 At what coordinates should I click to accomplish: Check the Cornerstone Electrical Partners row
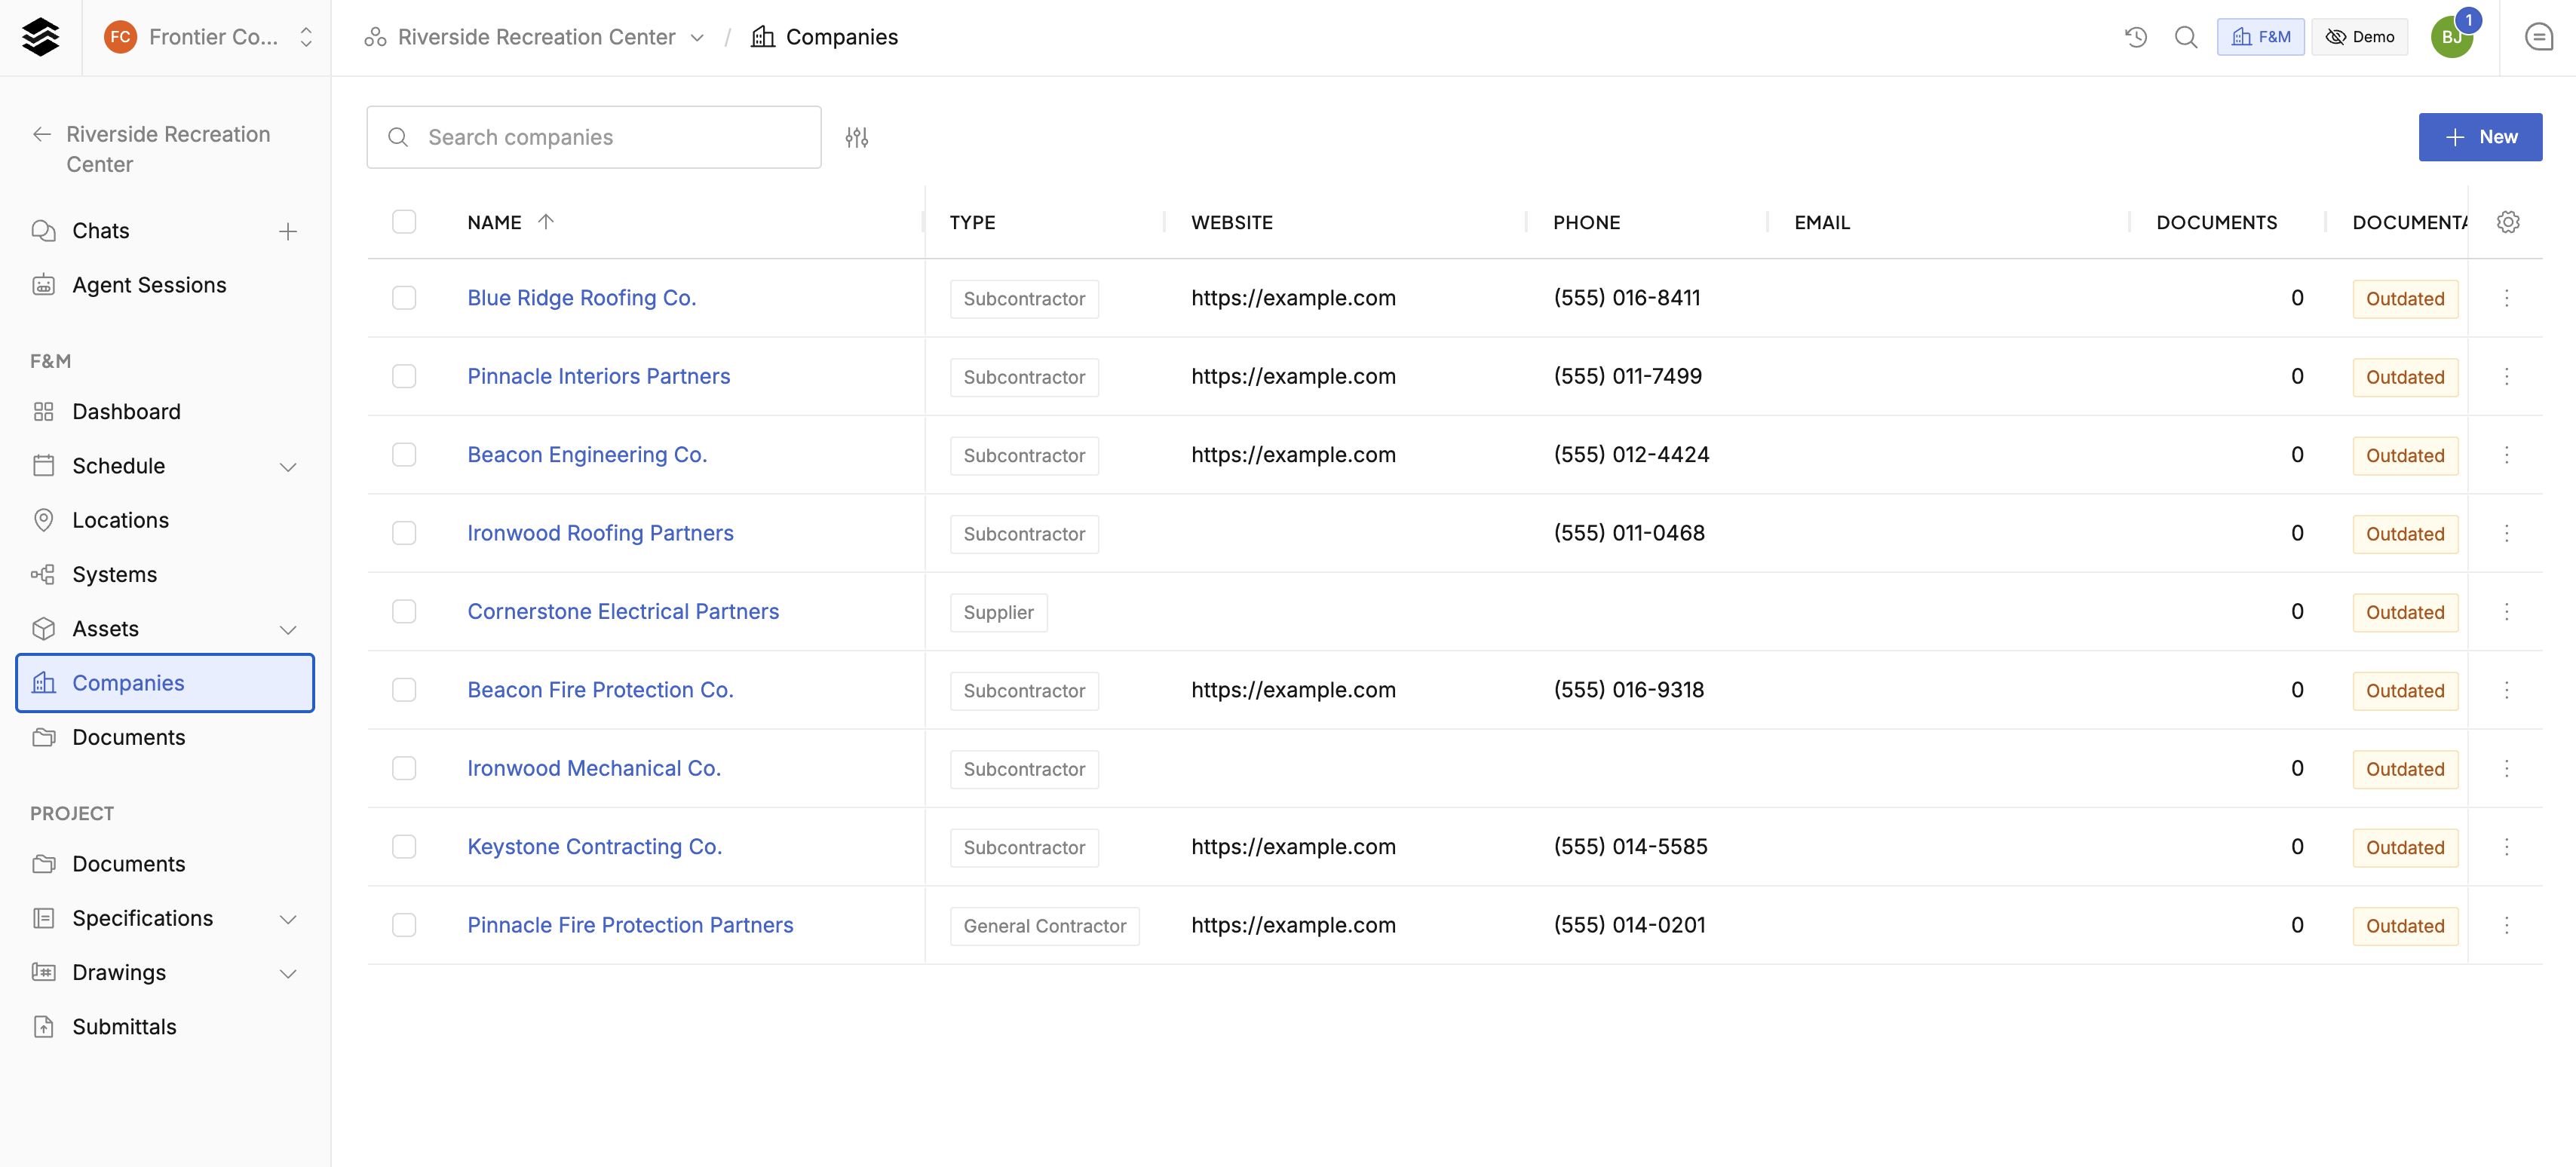404,611
